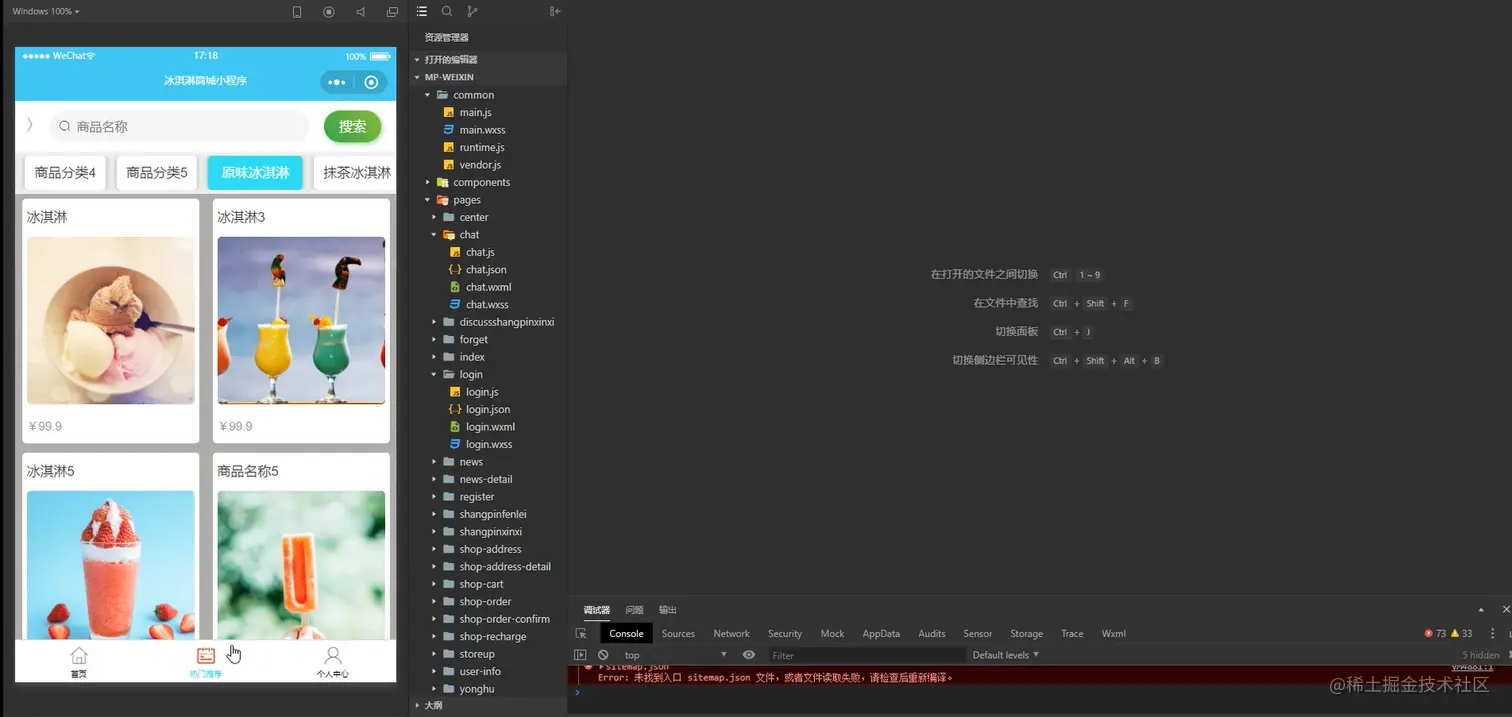Click the red error count 73 indicator
1512x717 pixels.
pos(1435,633)
